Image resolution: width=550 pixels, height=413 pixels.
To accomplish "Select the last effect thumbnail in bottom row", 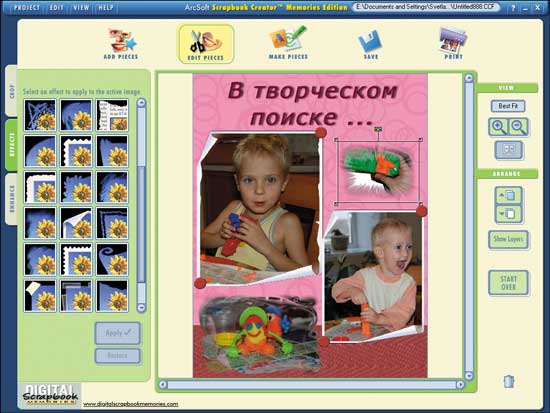I will [112, 296].
